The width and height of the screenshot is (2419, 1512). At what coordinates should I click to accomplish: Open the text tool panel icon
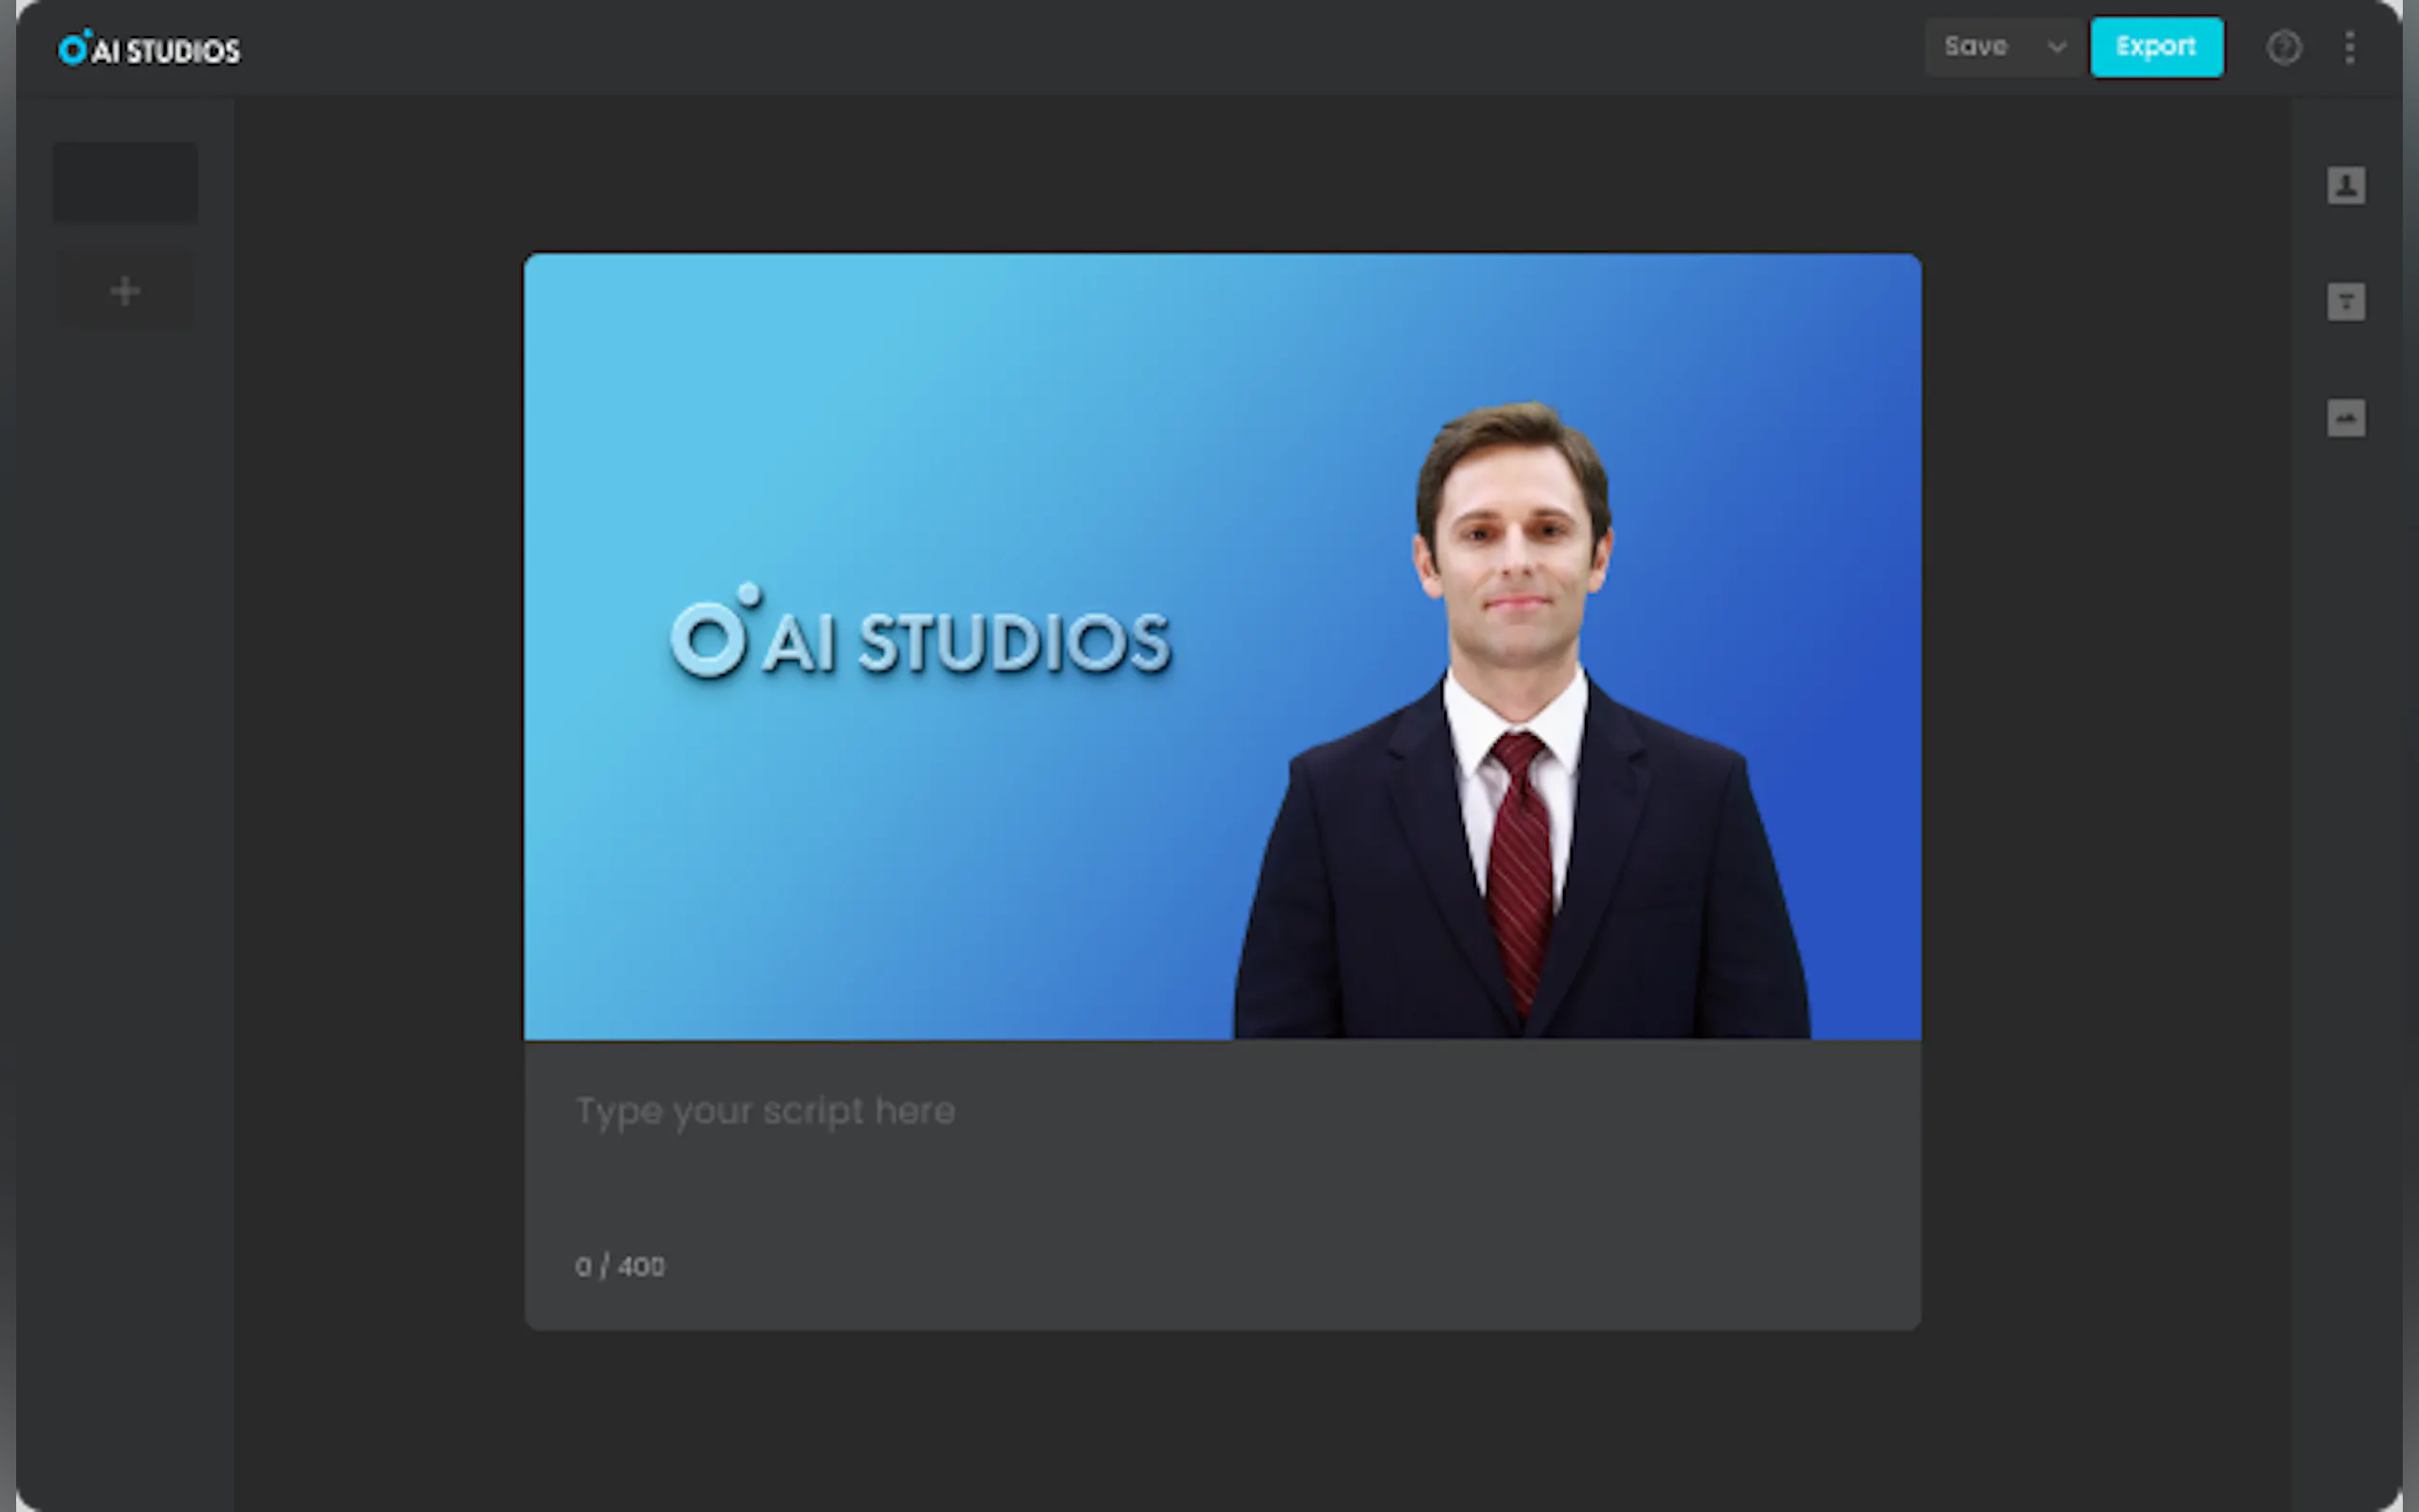click(x=2345, y=302)
